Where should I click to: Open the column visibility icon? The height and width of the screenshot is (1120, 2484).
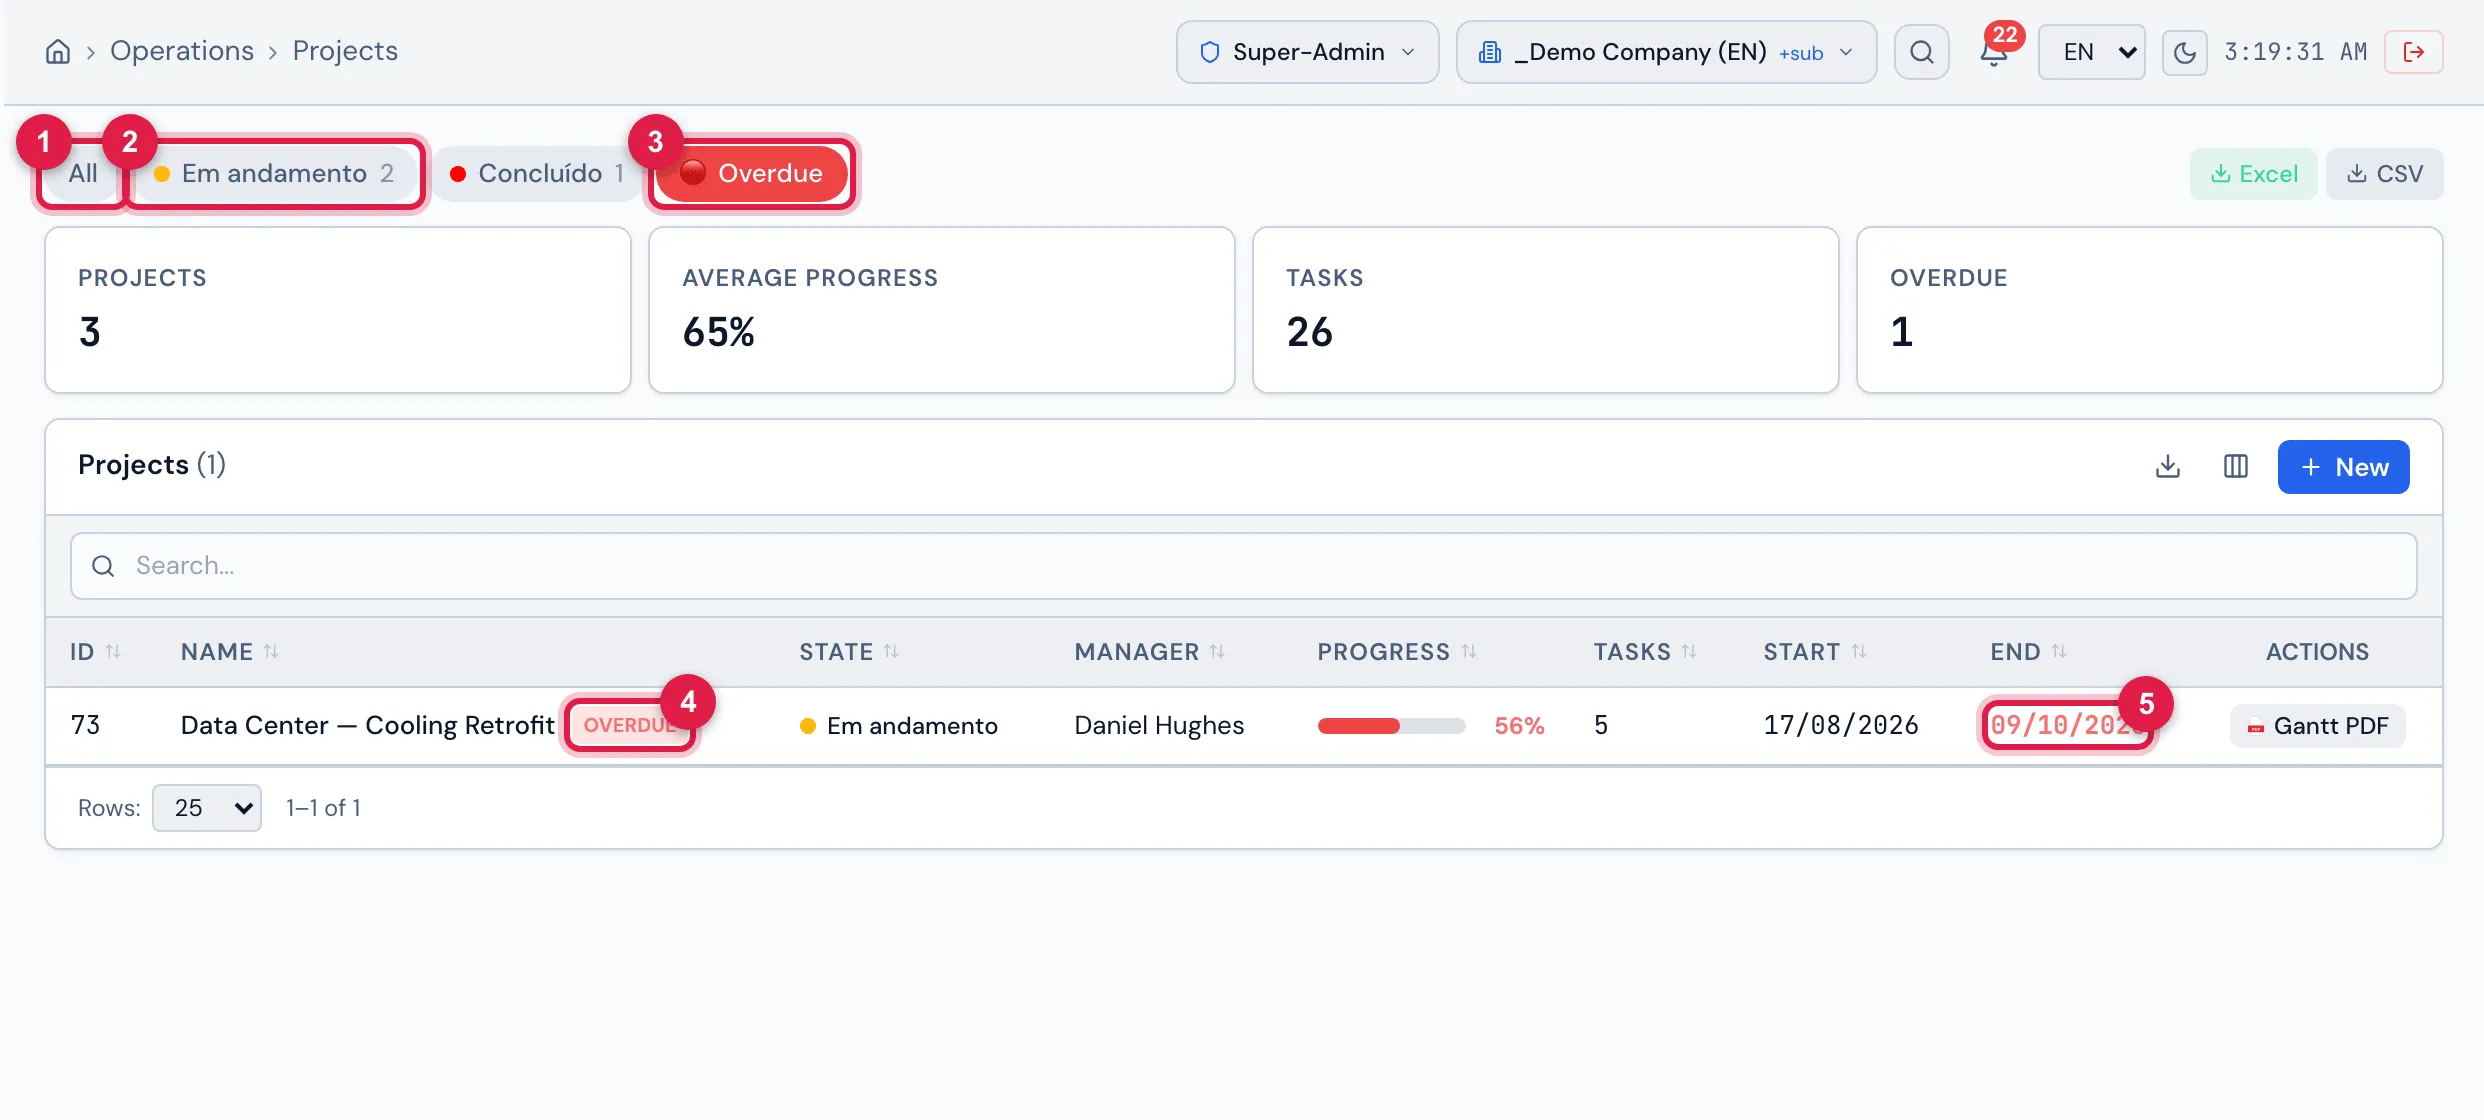coord(2235,467)
